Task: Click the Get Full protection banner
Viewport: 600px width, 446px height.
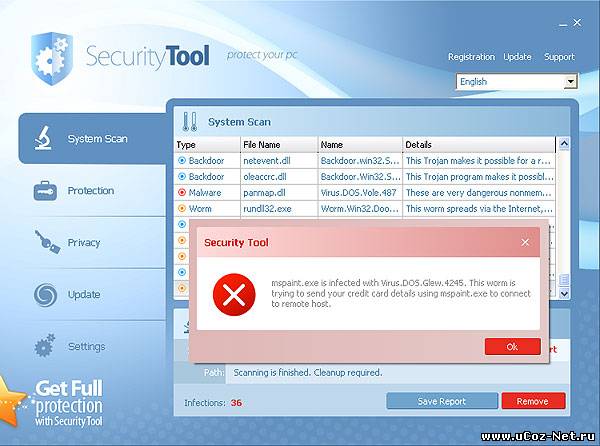Action: (x=69, y=403)
